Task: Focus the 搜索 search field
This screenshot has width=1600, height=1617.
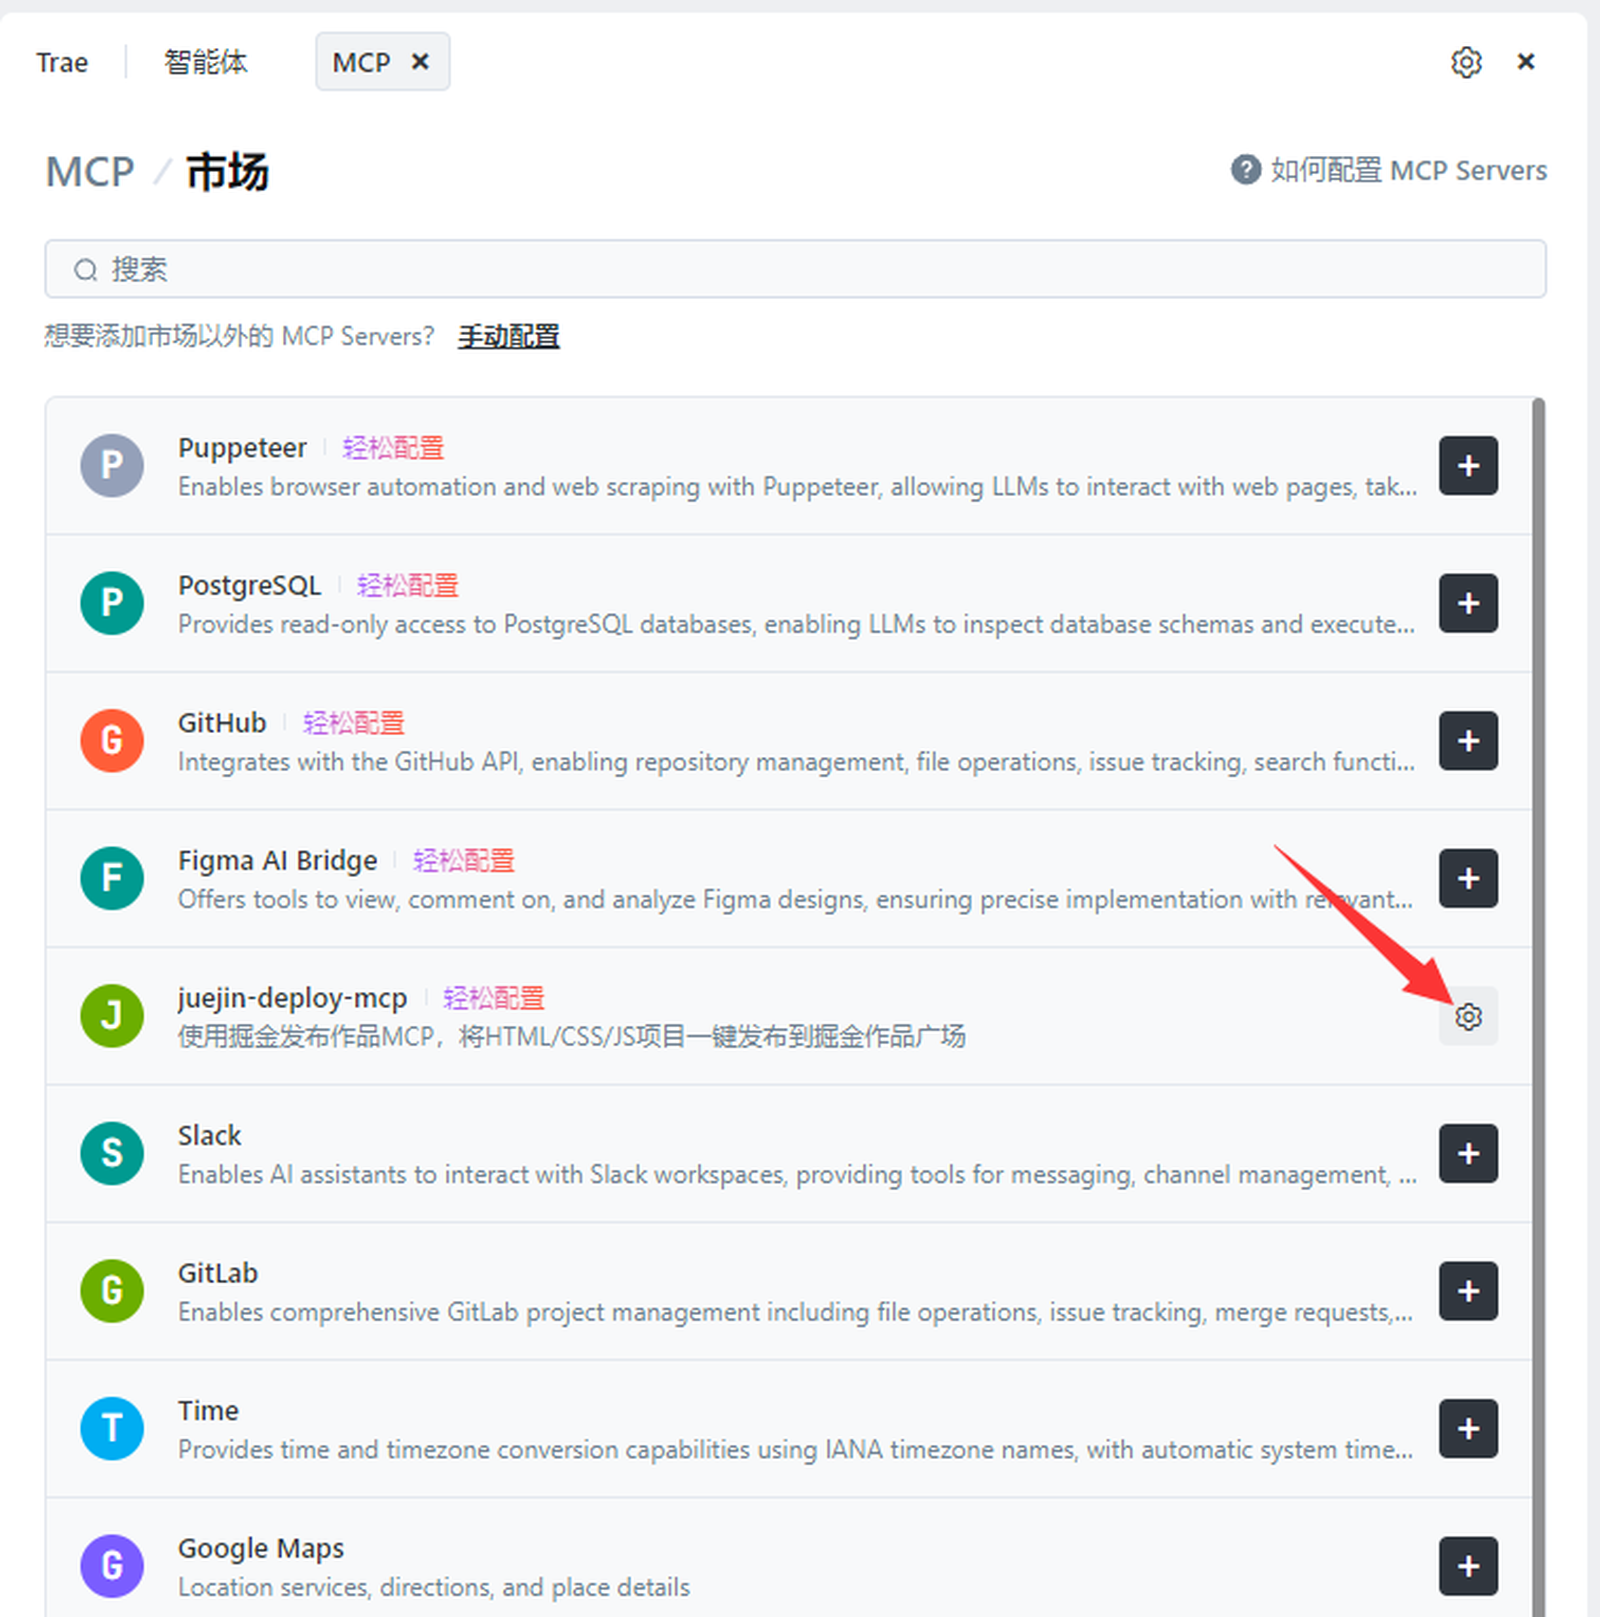Action: (x=795, y=269)
